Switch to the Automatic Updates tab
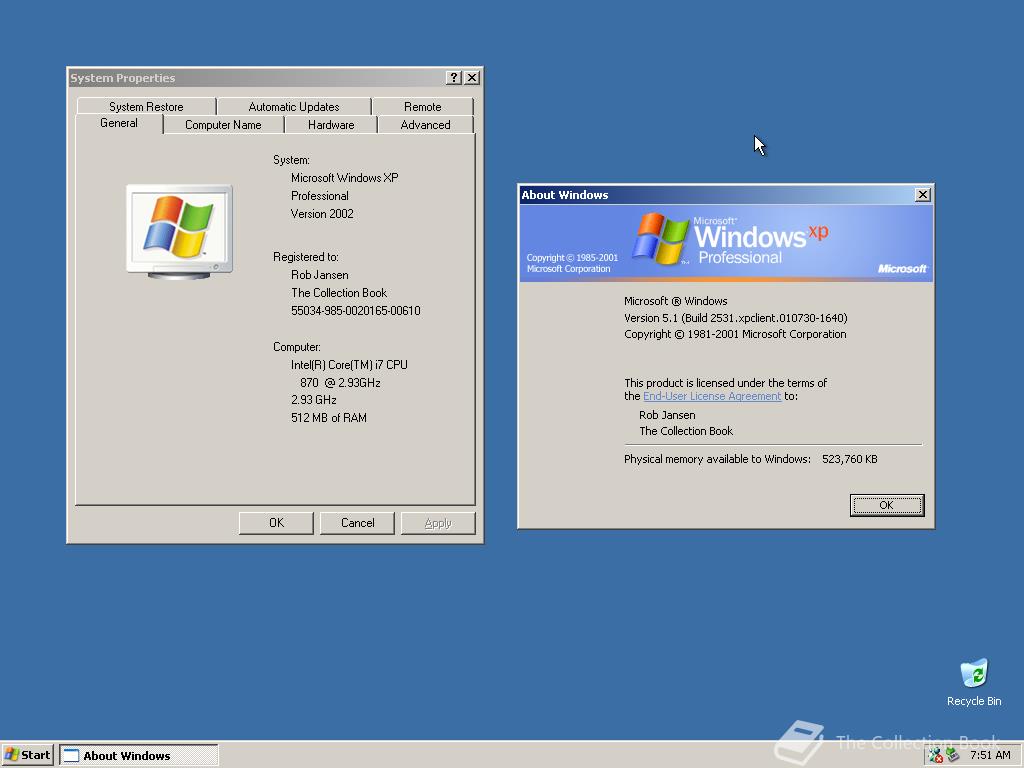Viewport: 1024px width, 768px height. (294, 106)
